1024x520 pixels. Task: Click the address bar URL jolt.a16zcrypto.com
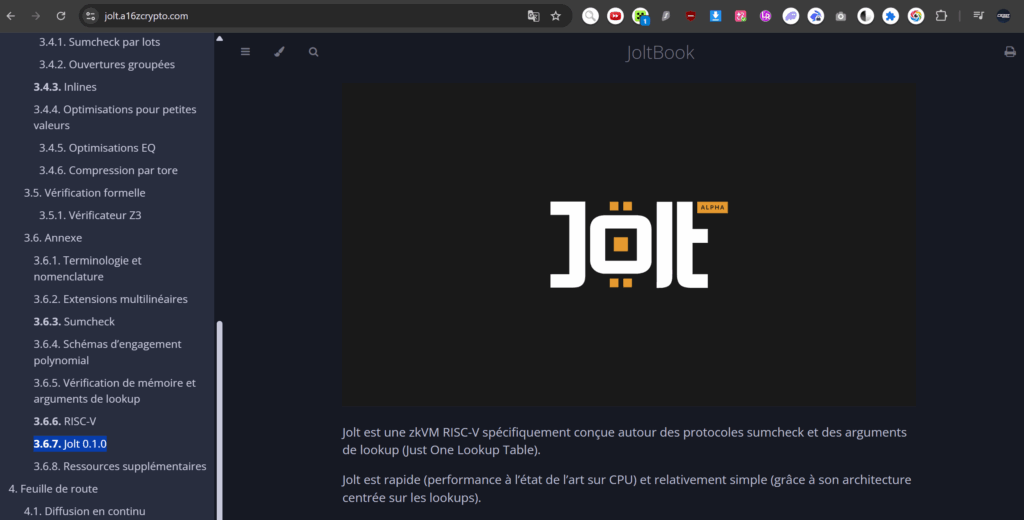(x=146, y=16)
